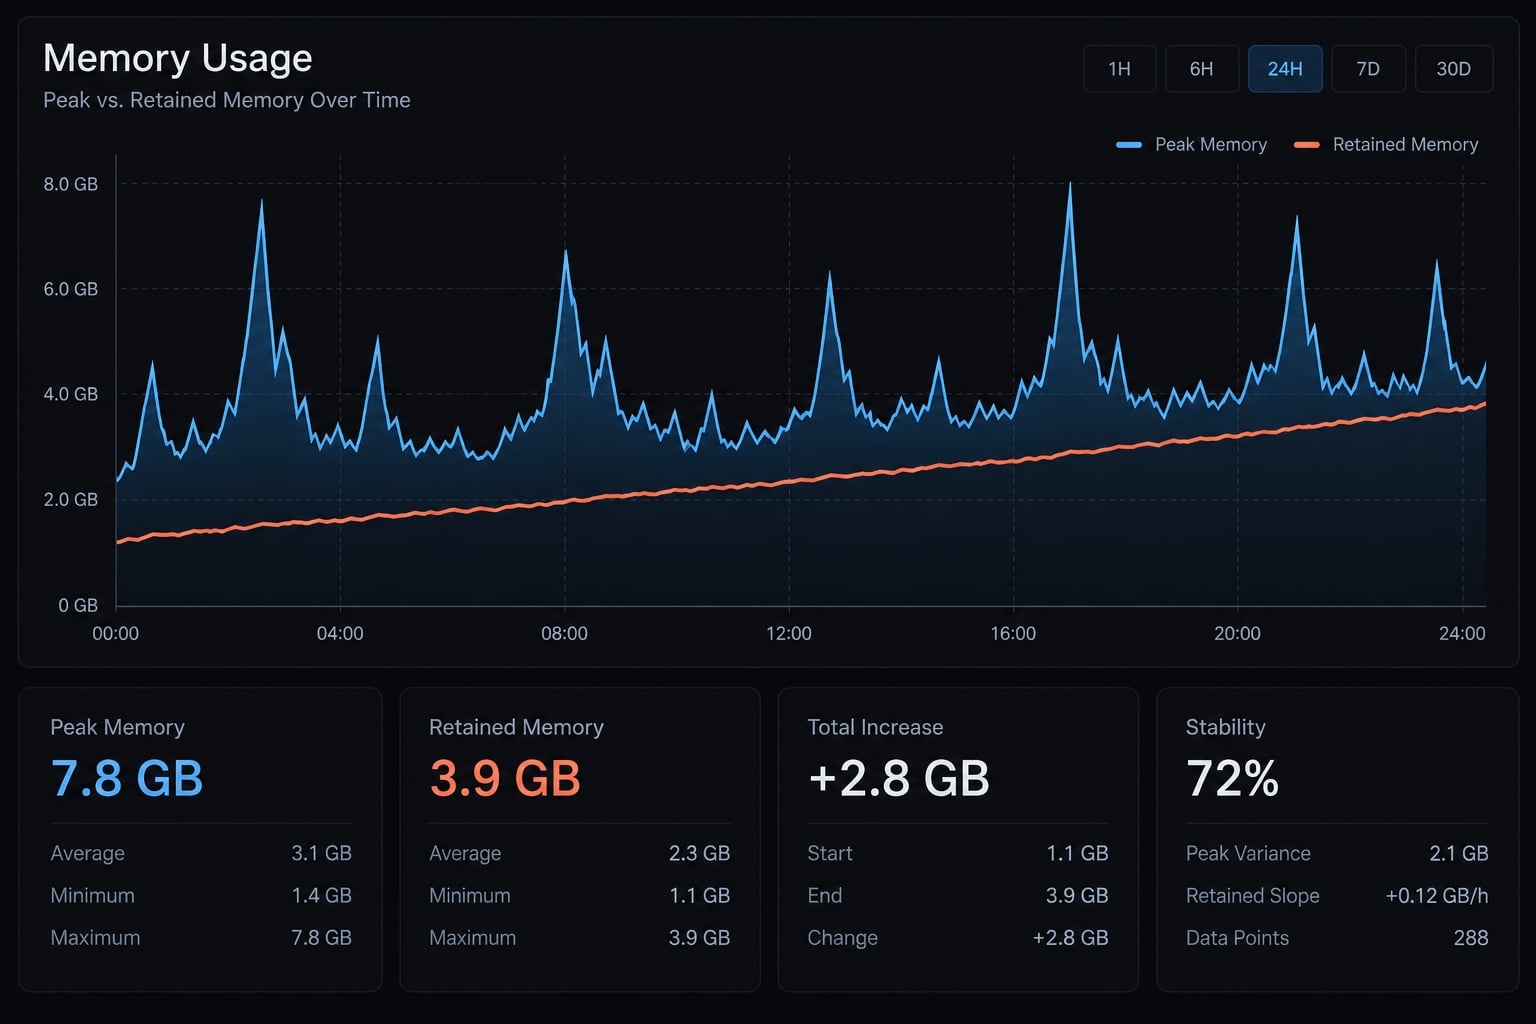Screen dimensions: 1536x1024
Task: Click the Change +2.8 GB value
Action: coord(1070,938)
